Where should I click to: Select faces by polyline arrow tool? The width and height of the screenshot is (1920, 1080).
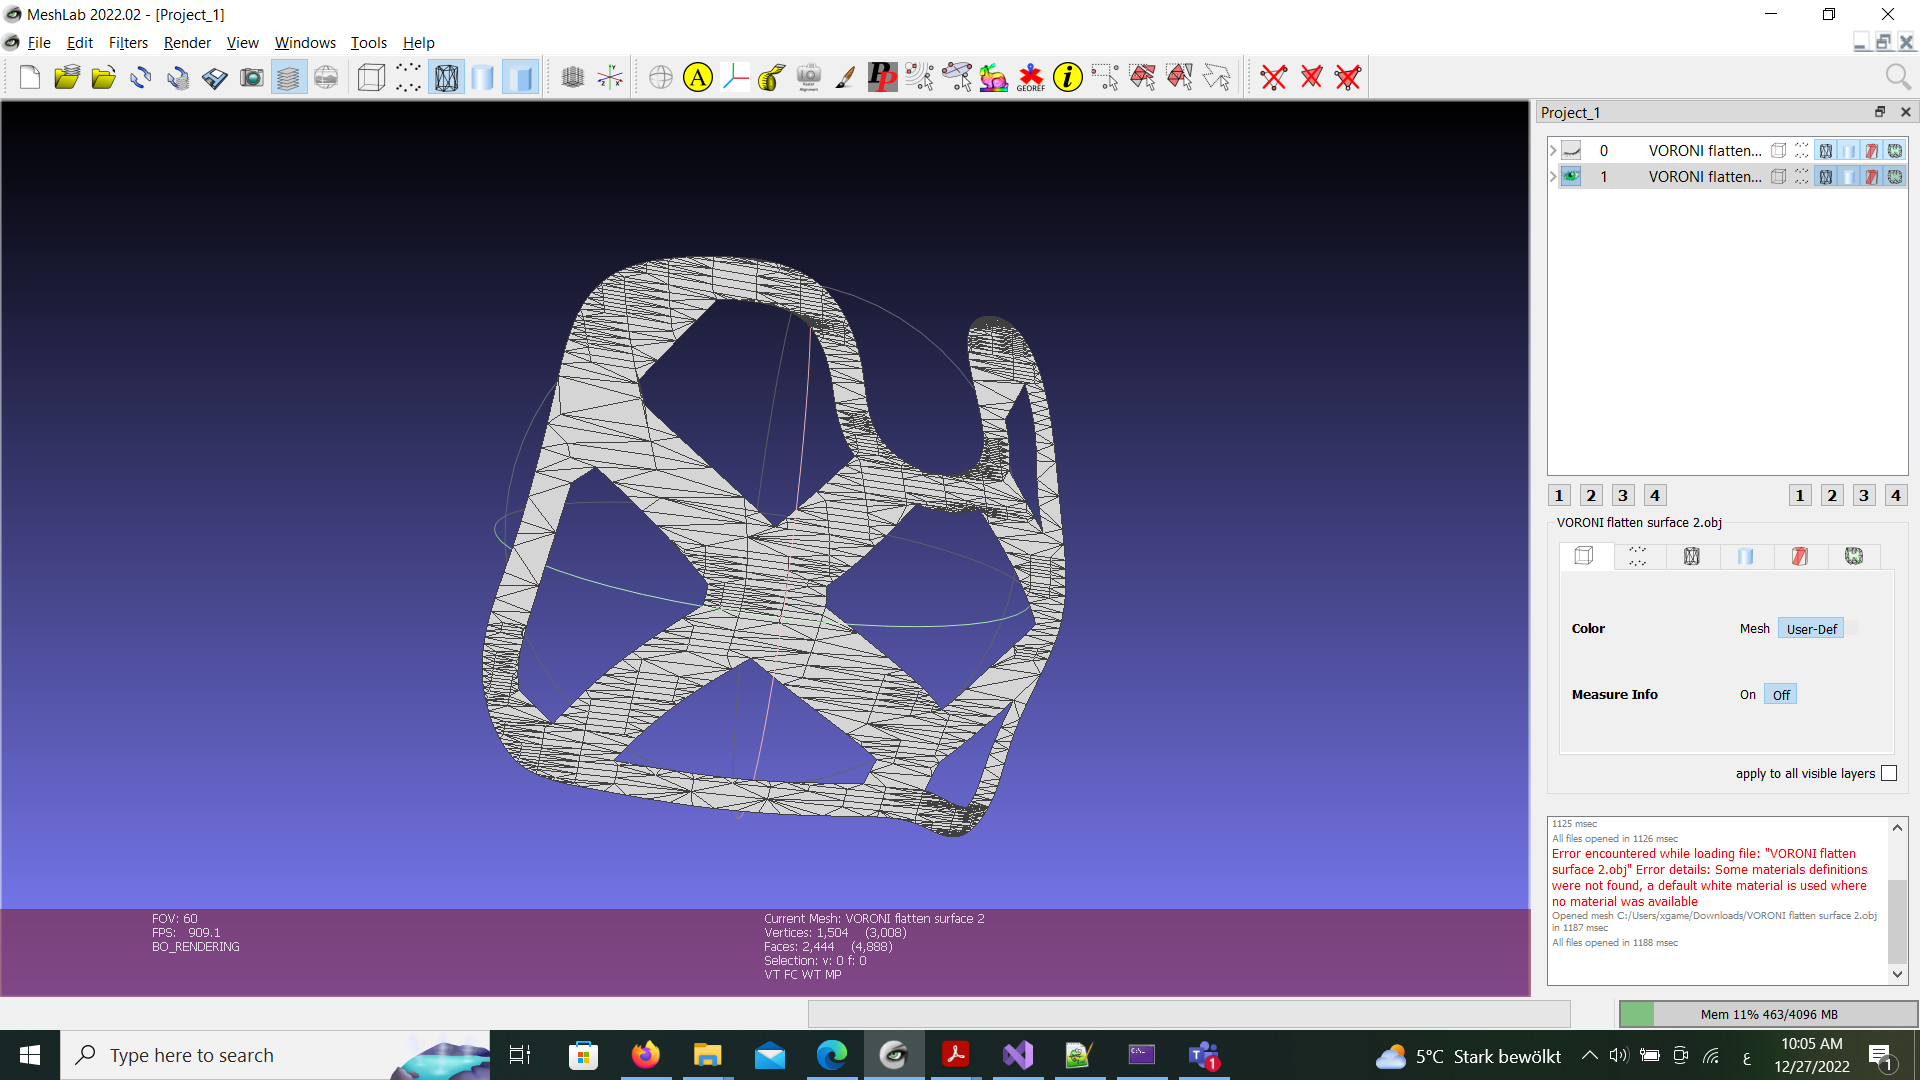click(x=1216, y=77)
